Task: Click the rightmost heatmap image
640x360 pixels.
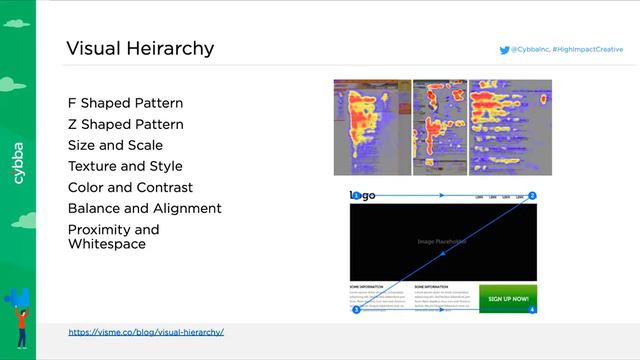Action: tap(510, 127)
